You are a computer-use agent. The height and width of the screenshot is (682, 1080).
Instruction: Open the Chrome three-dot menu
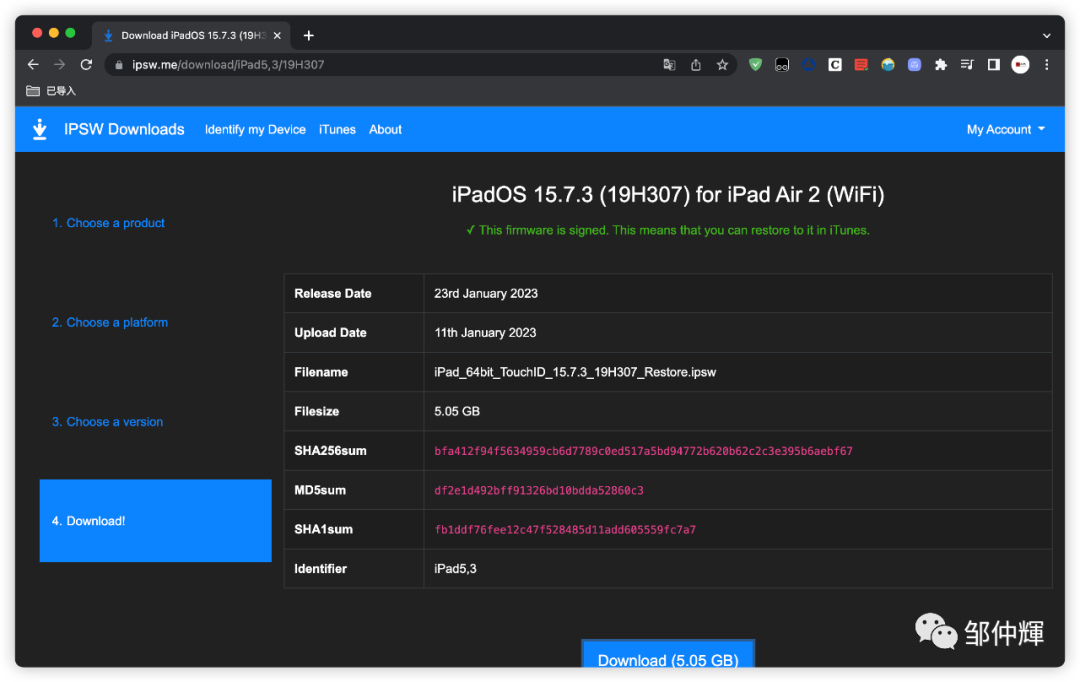[1046, 65]
